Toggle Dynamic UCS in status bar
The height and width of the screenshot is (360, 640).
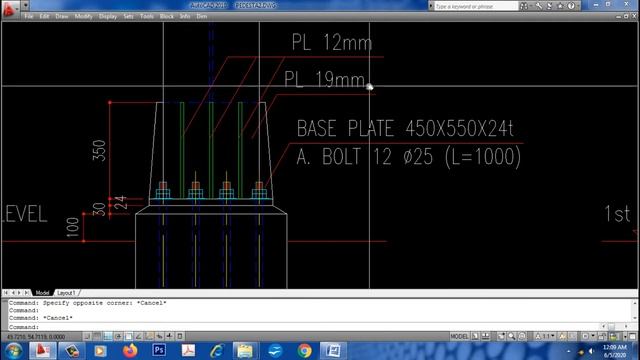tap(149, 336)
